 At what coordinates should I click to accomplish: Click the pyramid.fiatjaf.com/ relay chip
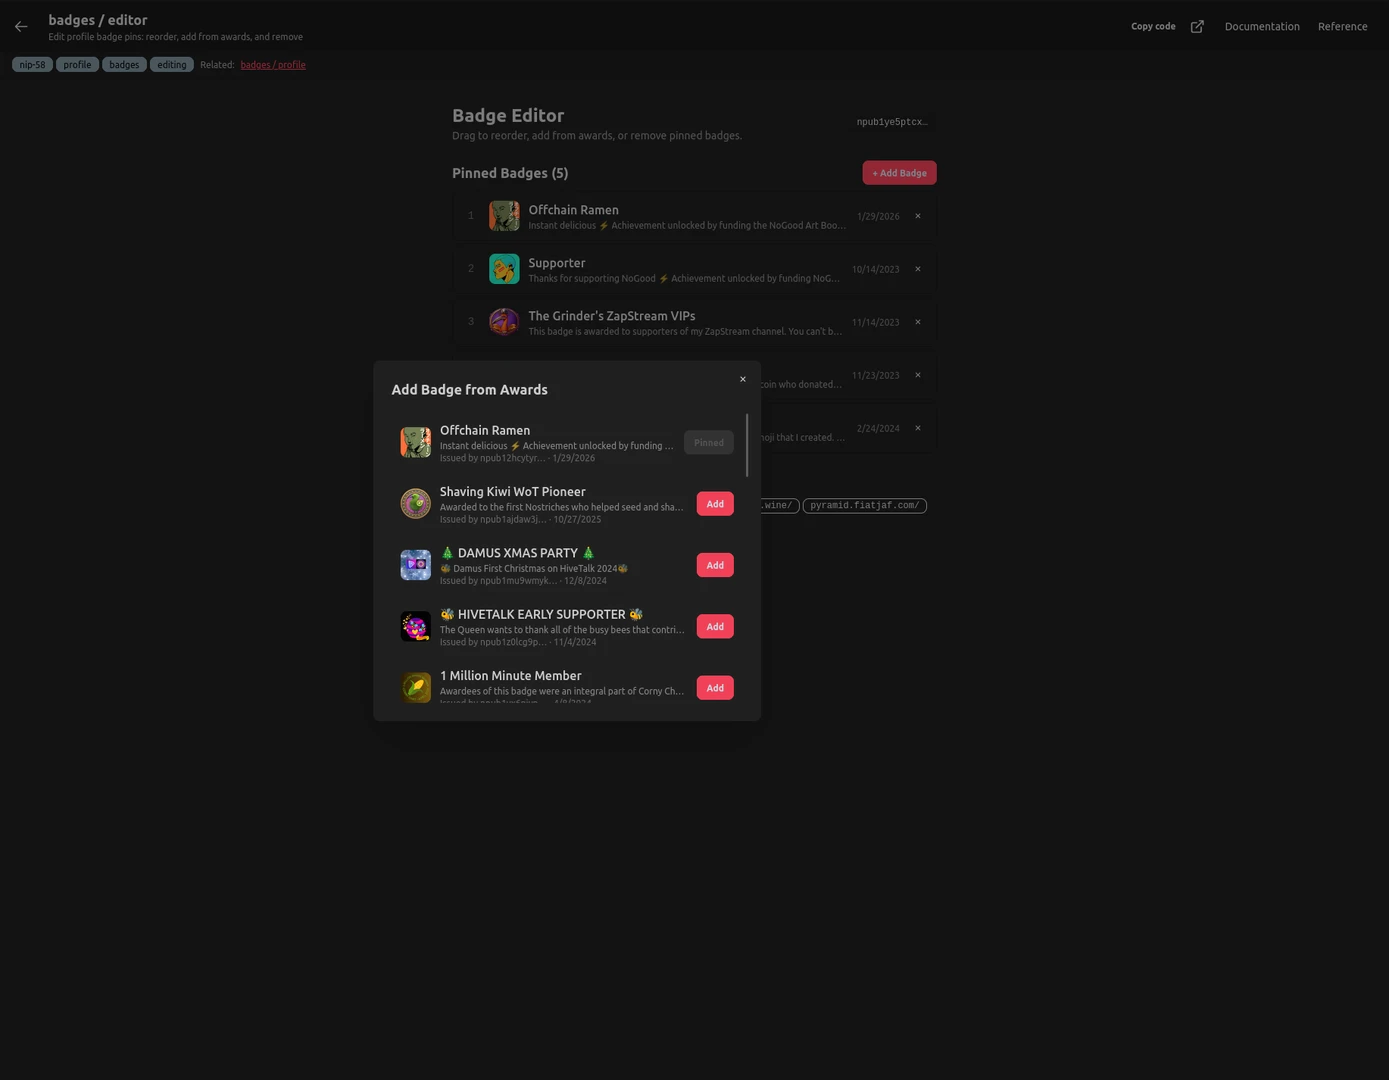[x=865, y=506]
